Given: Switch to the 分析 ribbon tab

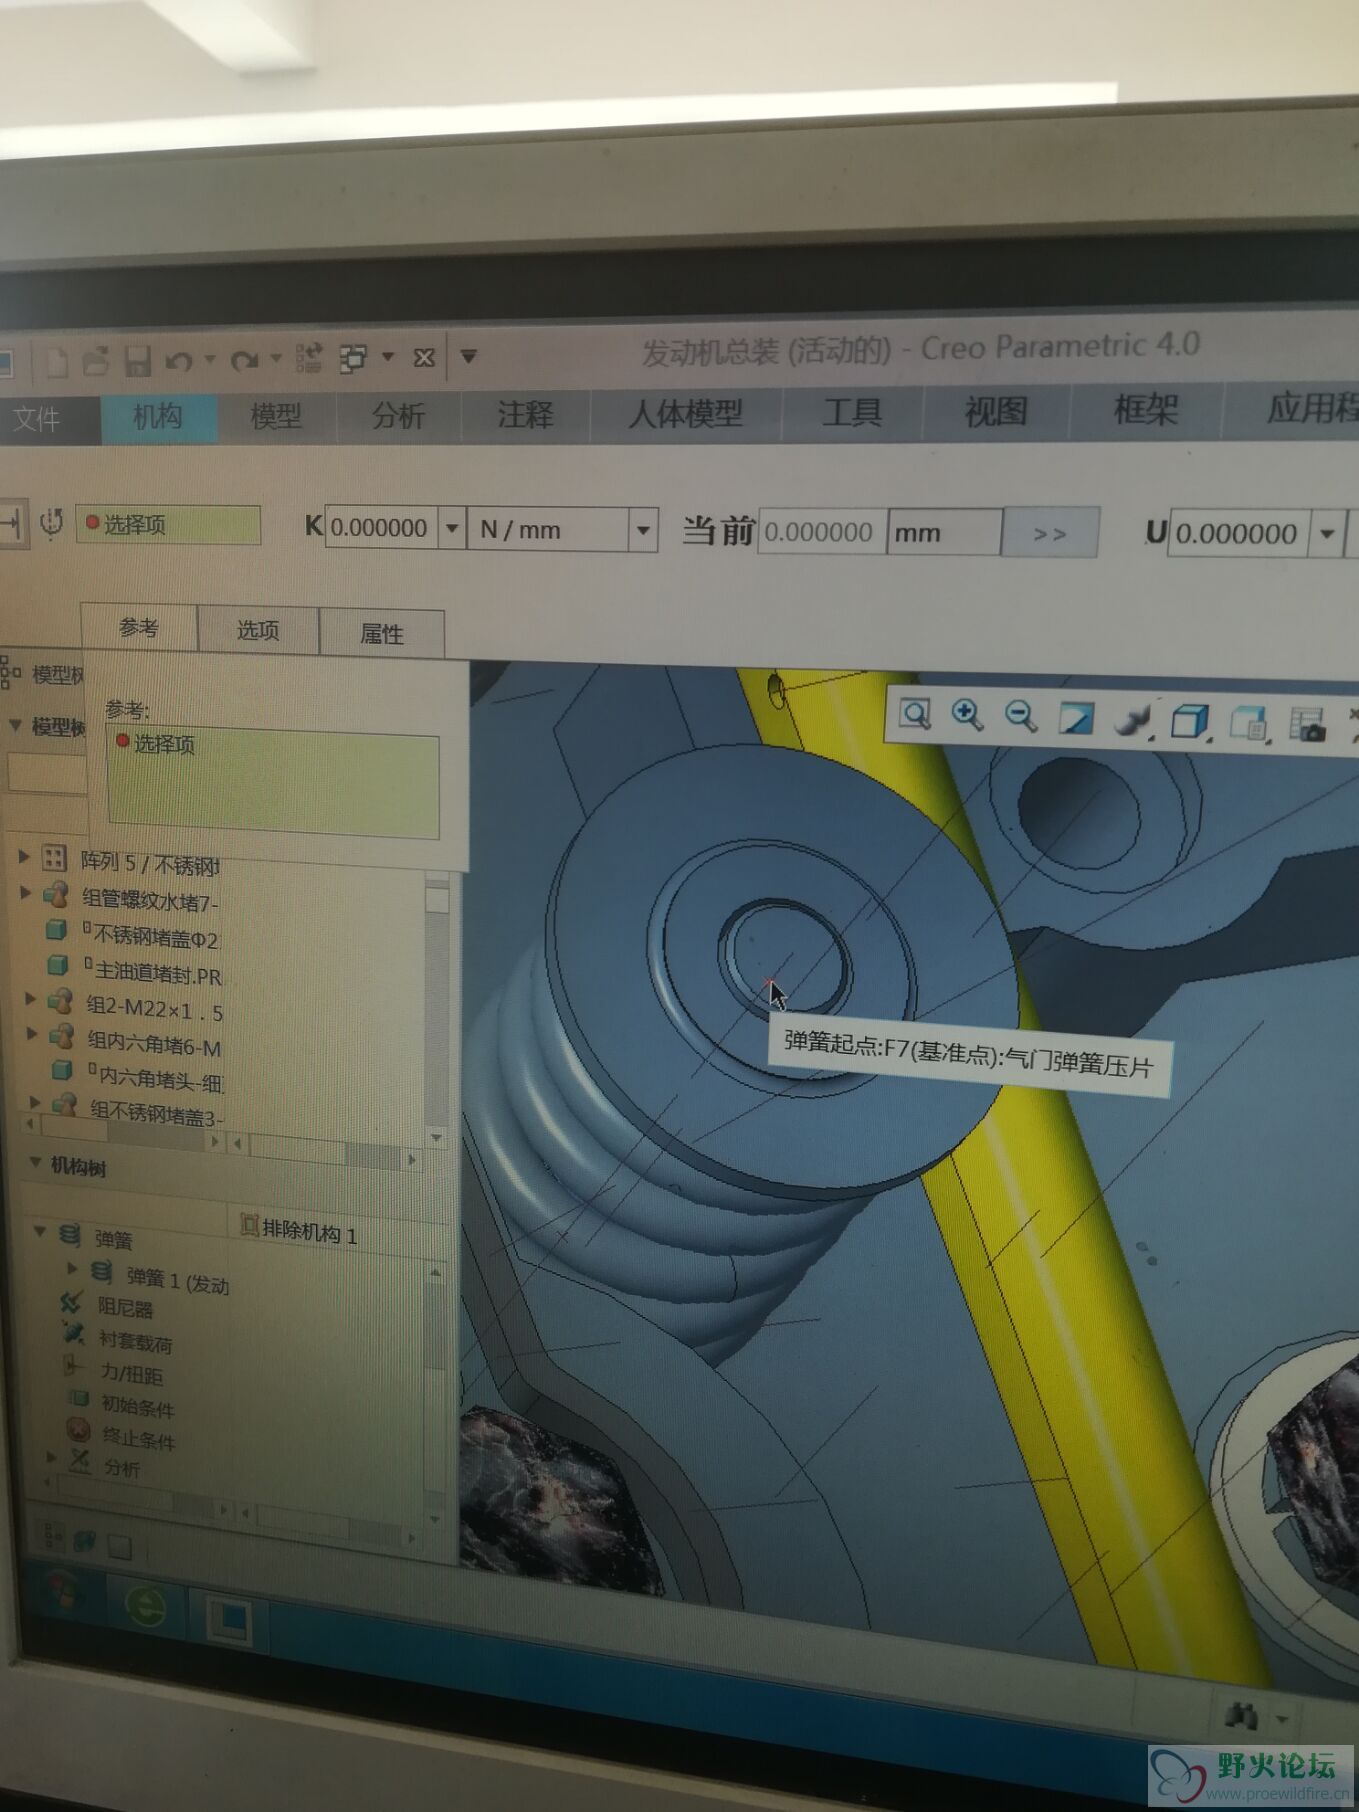Looking at the screenshot, I should coord(398,415).
